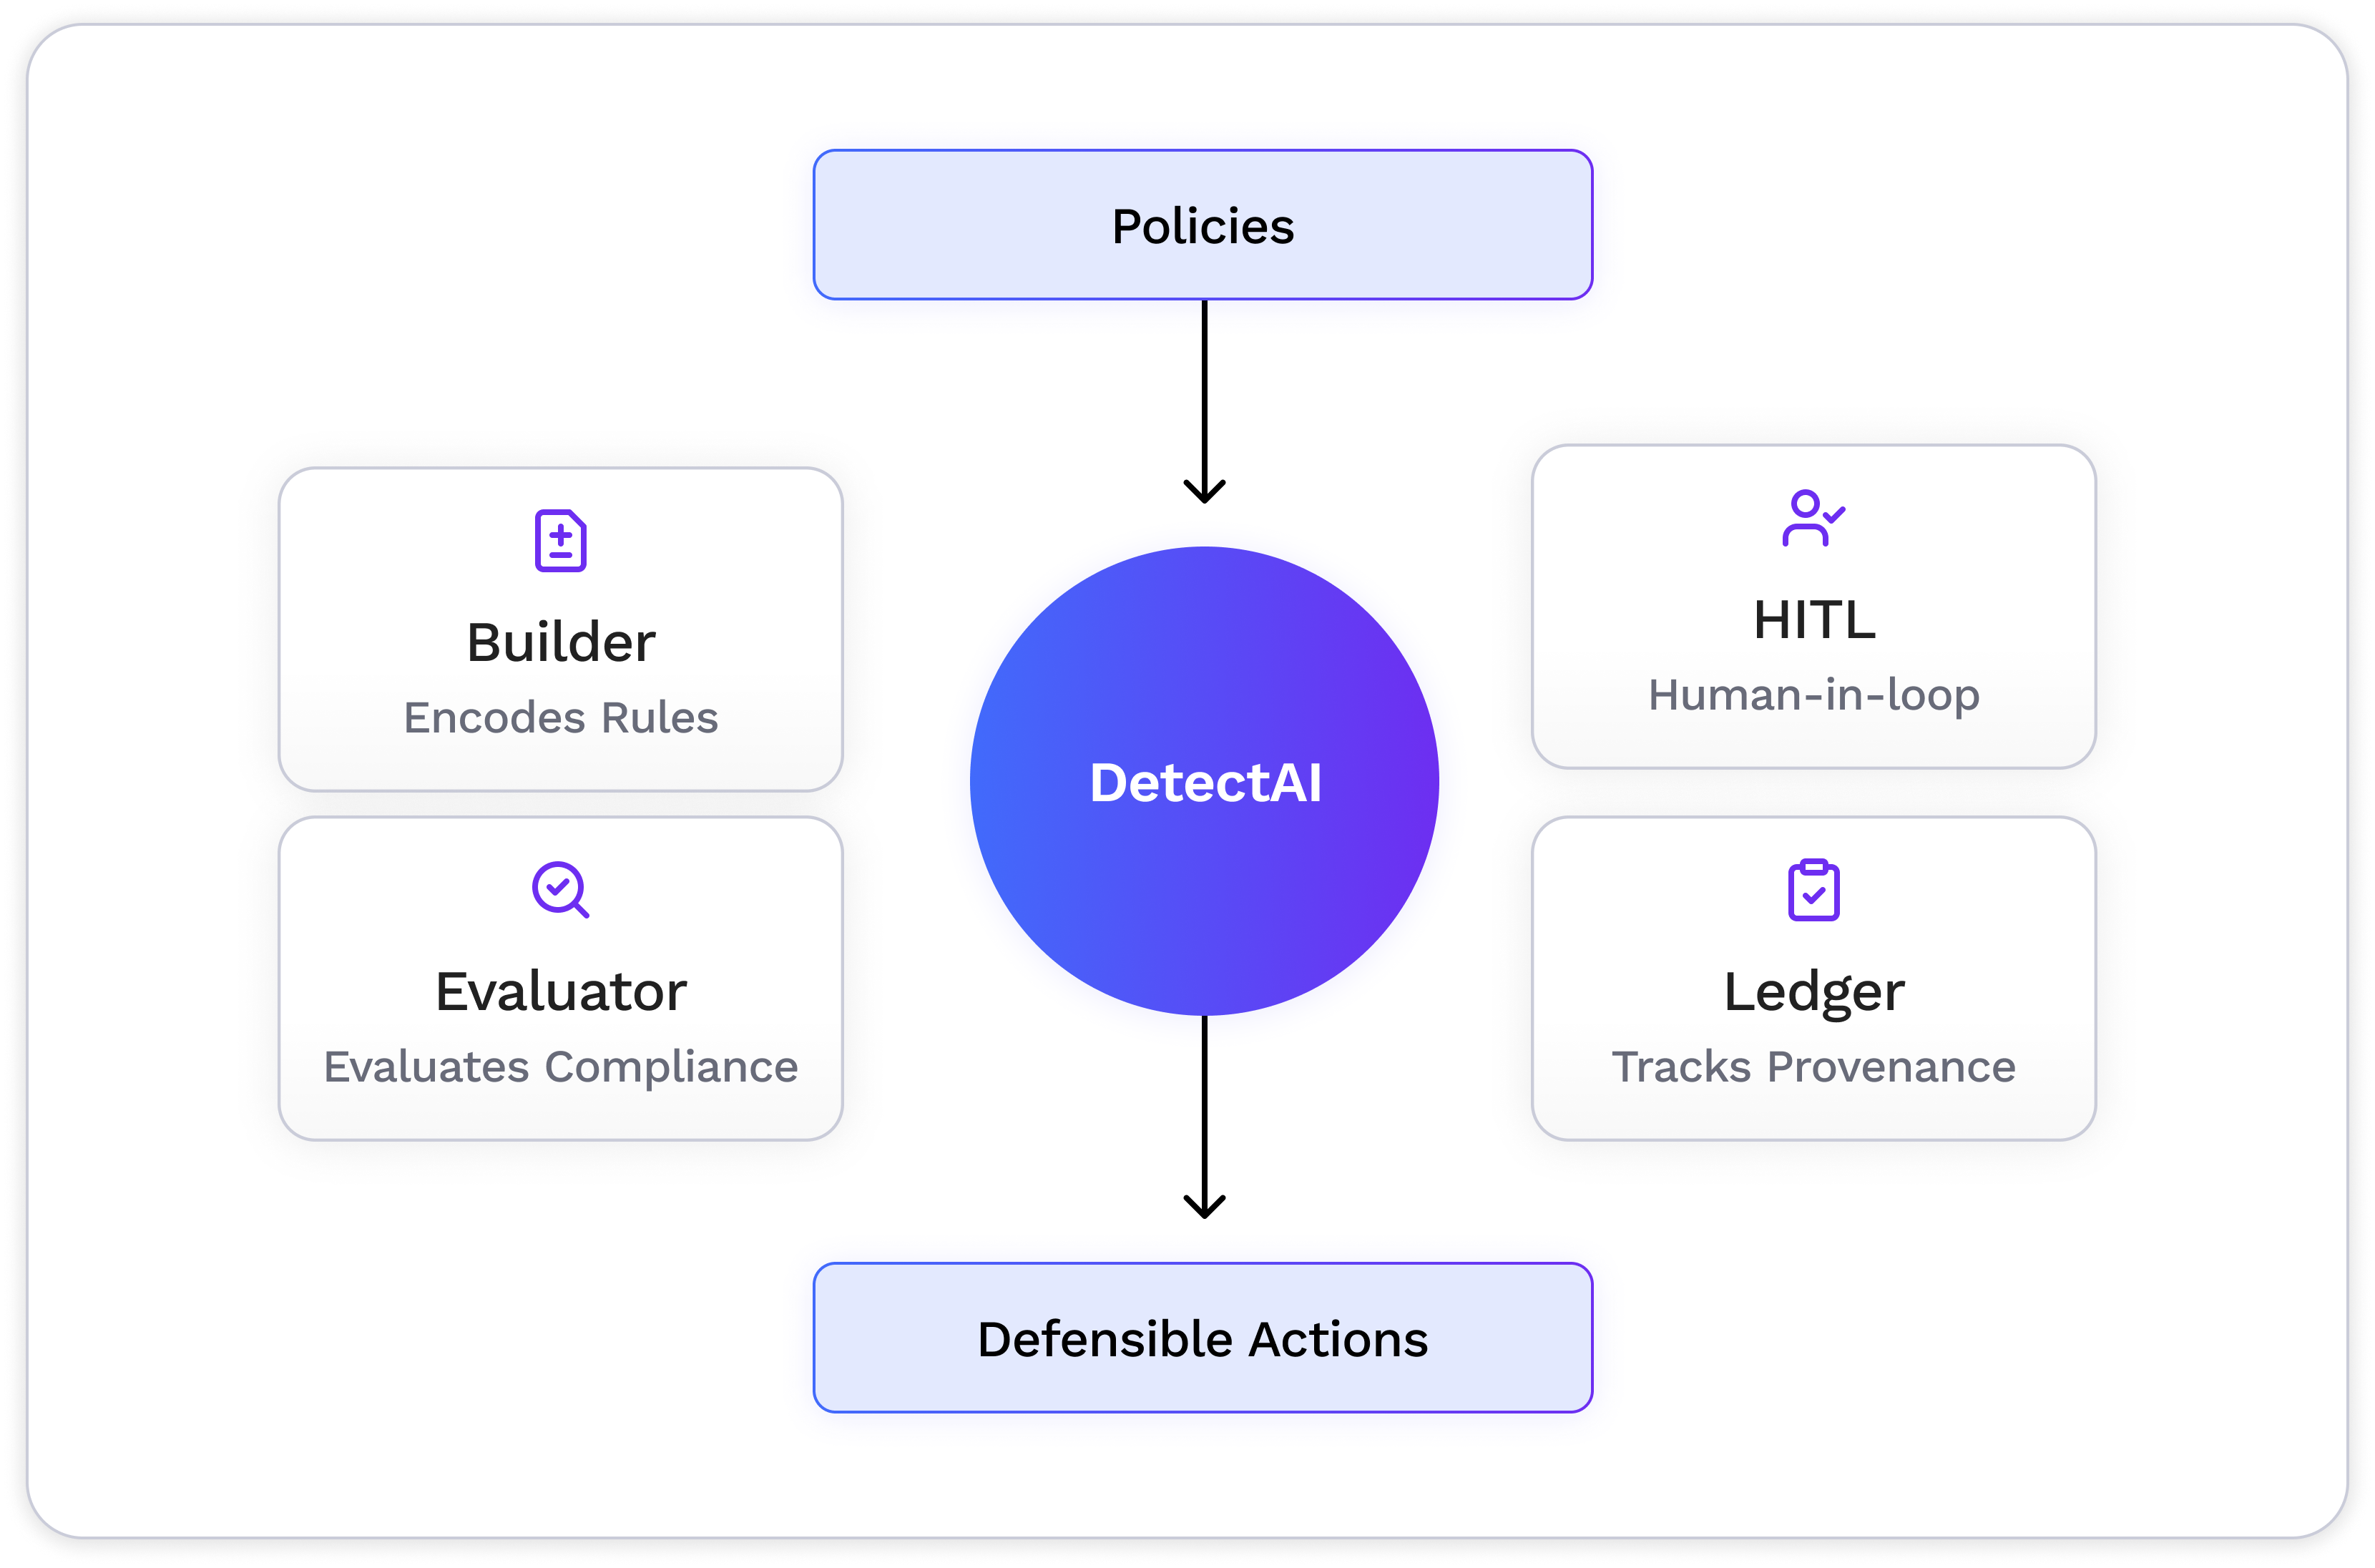Click the Evaluates Compliance subtitle
The height and width of the screenshot is (1568, 2375).
click(x=560, y=1067)
